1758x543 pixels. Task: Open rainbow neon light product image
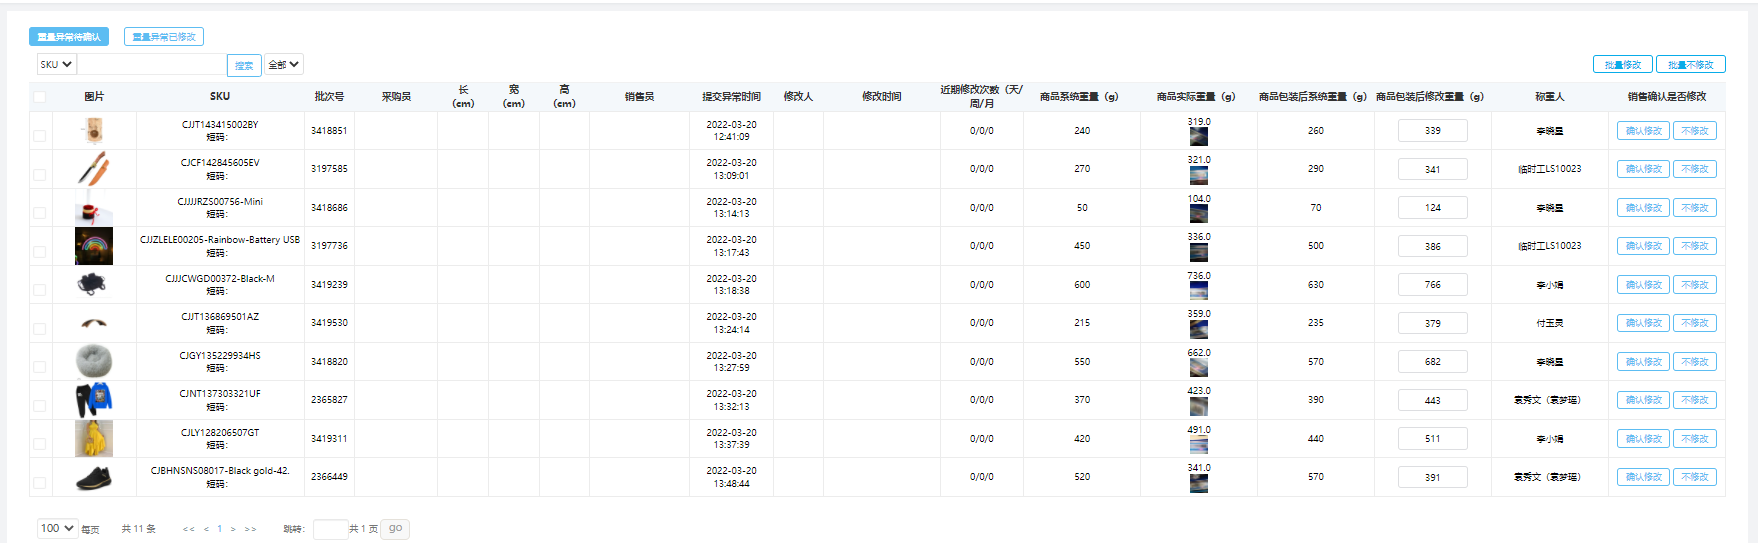click(x=93, y=246)
